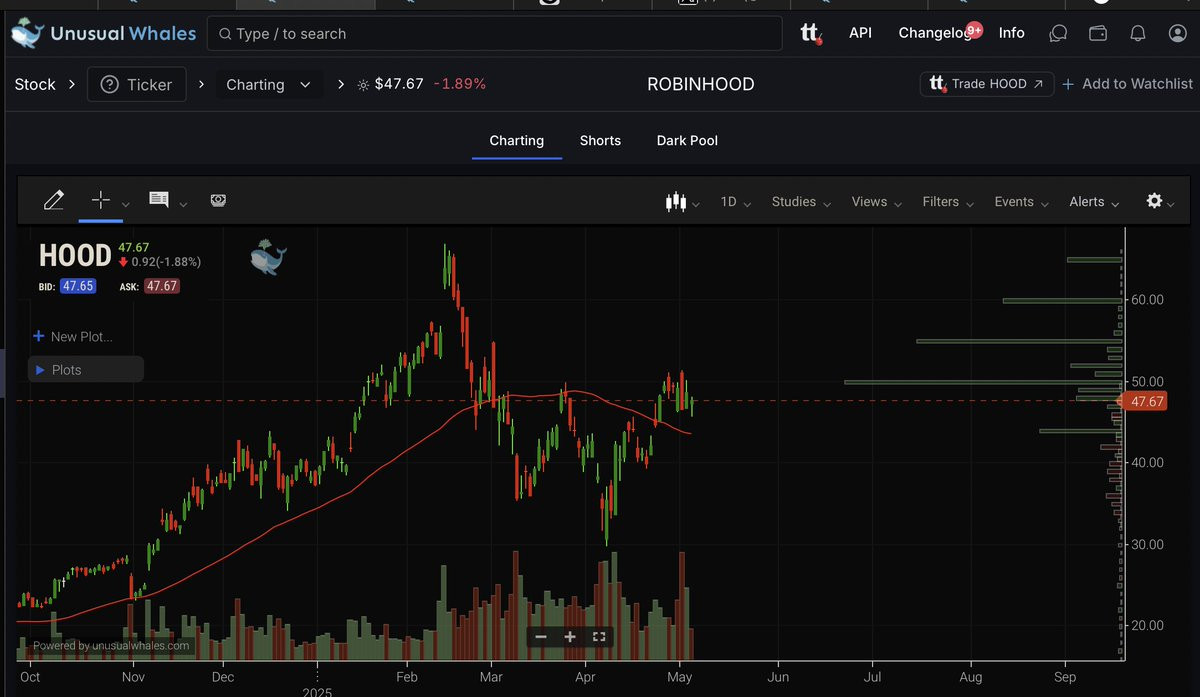Open the Filters dropdown
Screen dimensions: 1200x697
[948, 202]
